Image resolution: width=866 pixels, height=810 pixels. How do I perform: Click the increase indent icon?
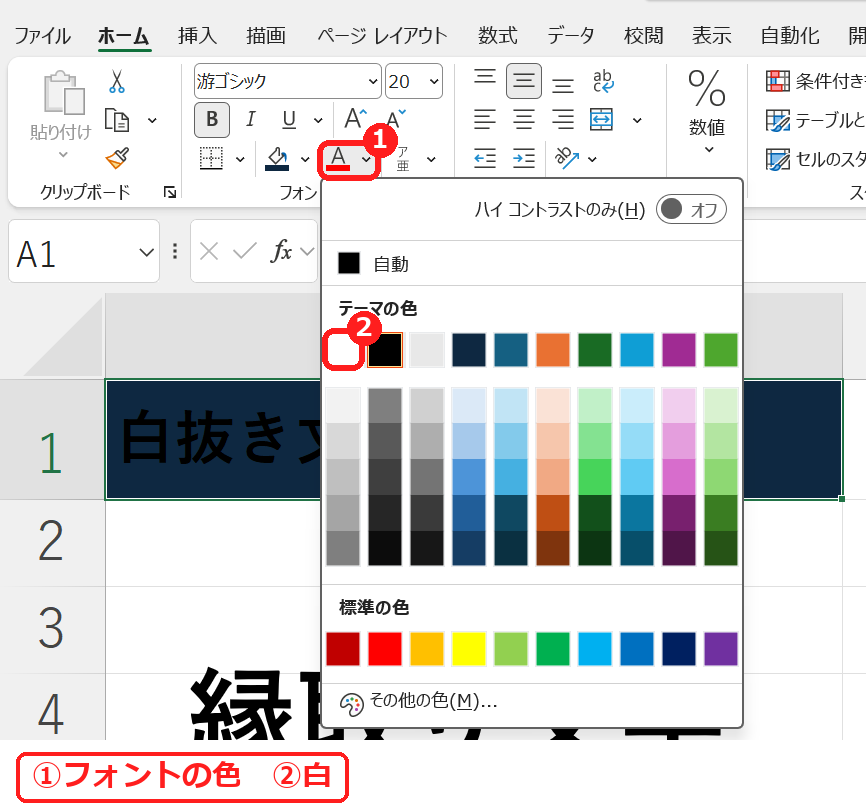(x=524, y=158)
